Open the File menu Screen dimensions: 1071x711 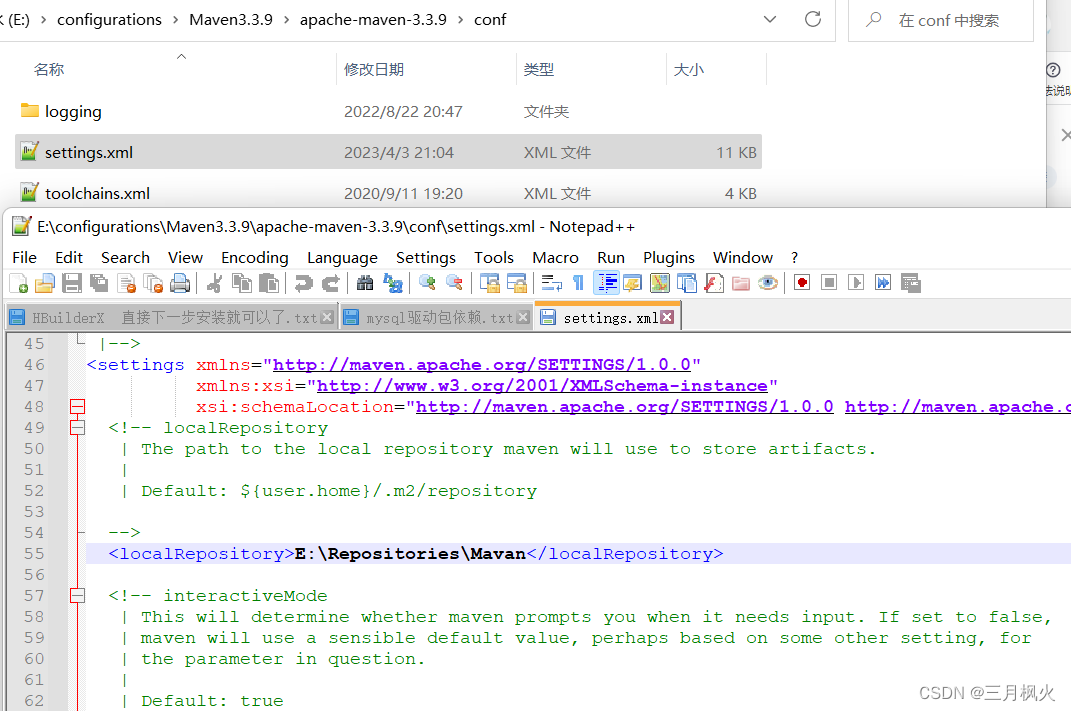coord(25,257)
